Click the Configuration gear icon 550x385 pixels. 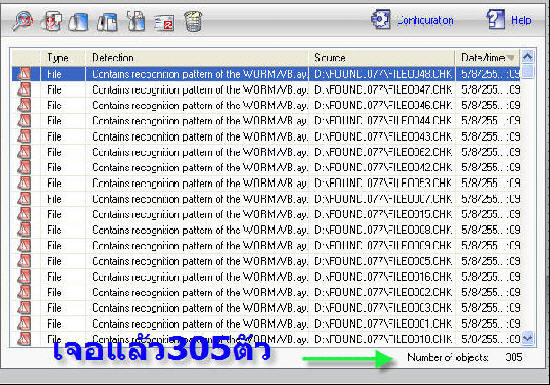tap(381, 19)
